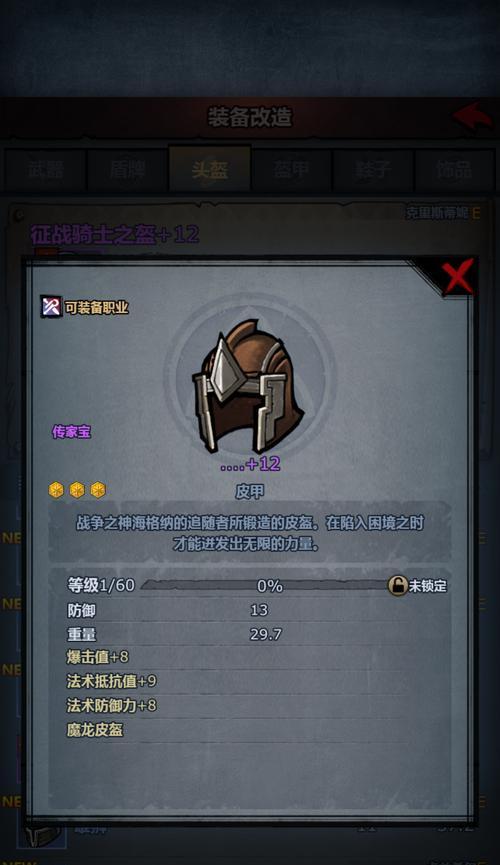Image resolution: width=500 pixels, height=865 pixels.
Task: Switch to the 武器 tab
Action: (x=46, y=170)
